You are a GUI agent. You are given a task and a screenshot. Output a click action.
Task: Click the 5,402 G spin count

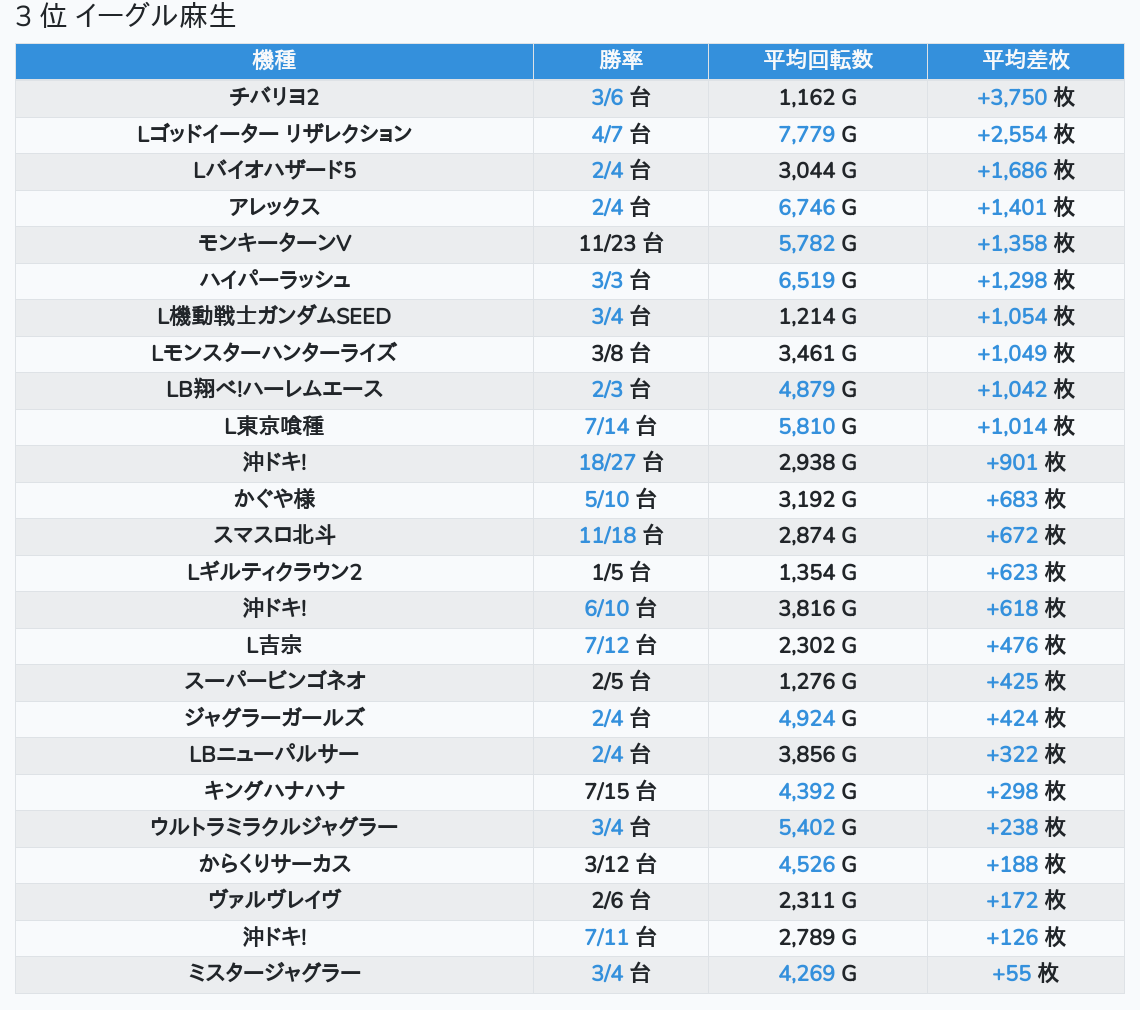(818, 827)
